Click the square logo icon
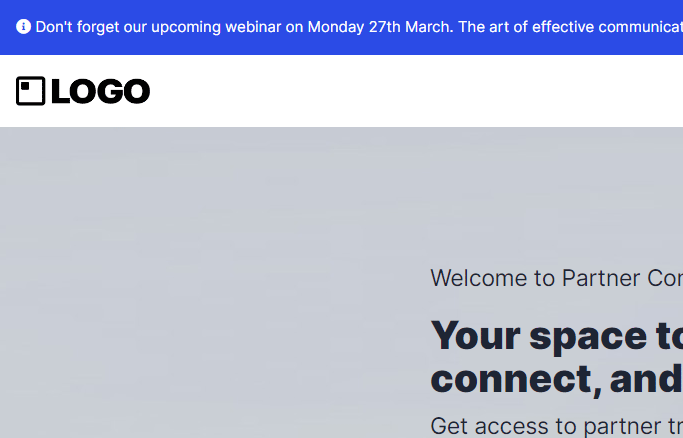The image size is (683, 438). pos(31,91)
